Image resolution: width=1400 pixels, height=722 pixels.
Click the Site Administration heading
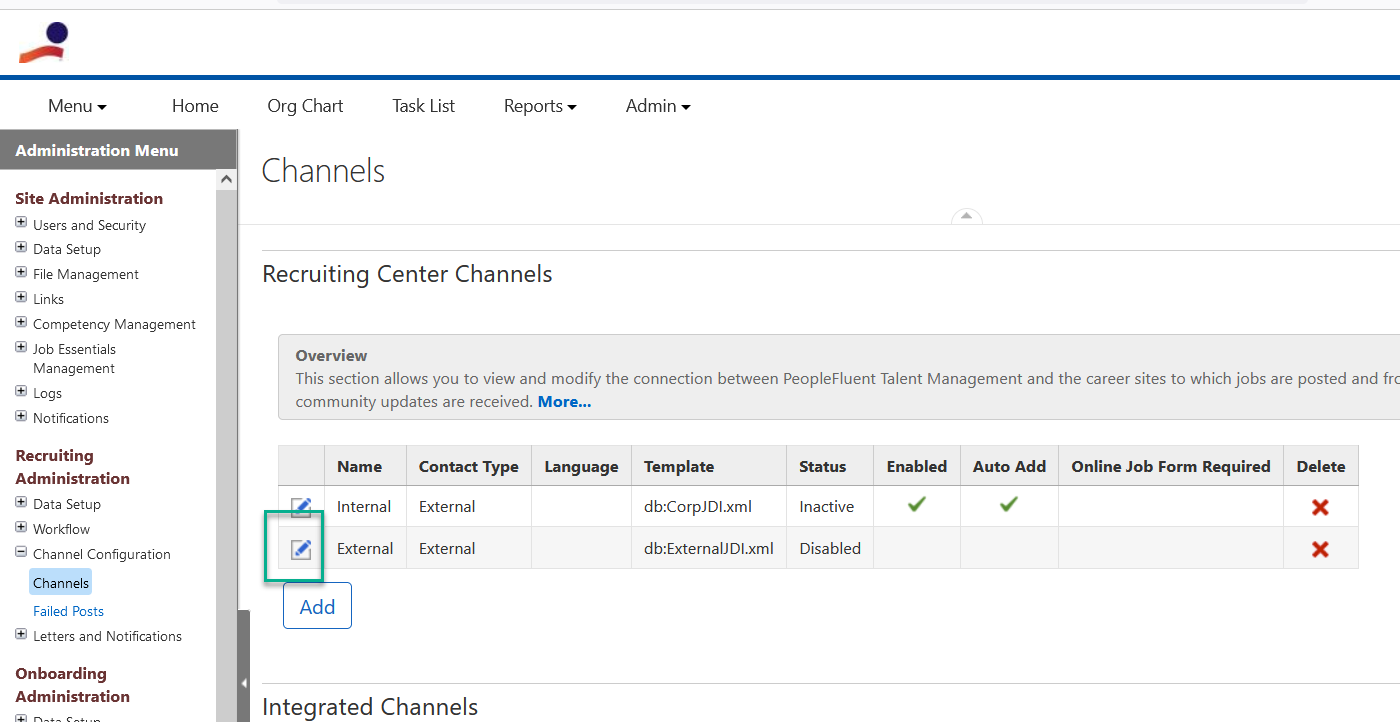coord(89,198)
